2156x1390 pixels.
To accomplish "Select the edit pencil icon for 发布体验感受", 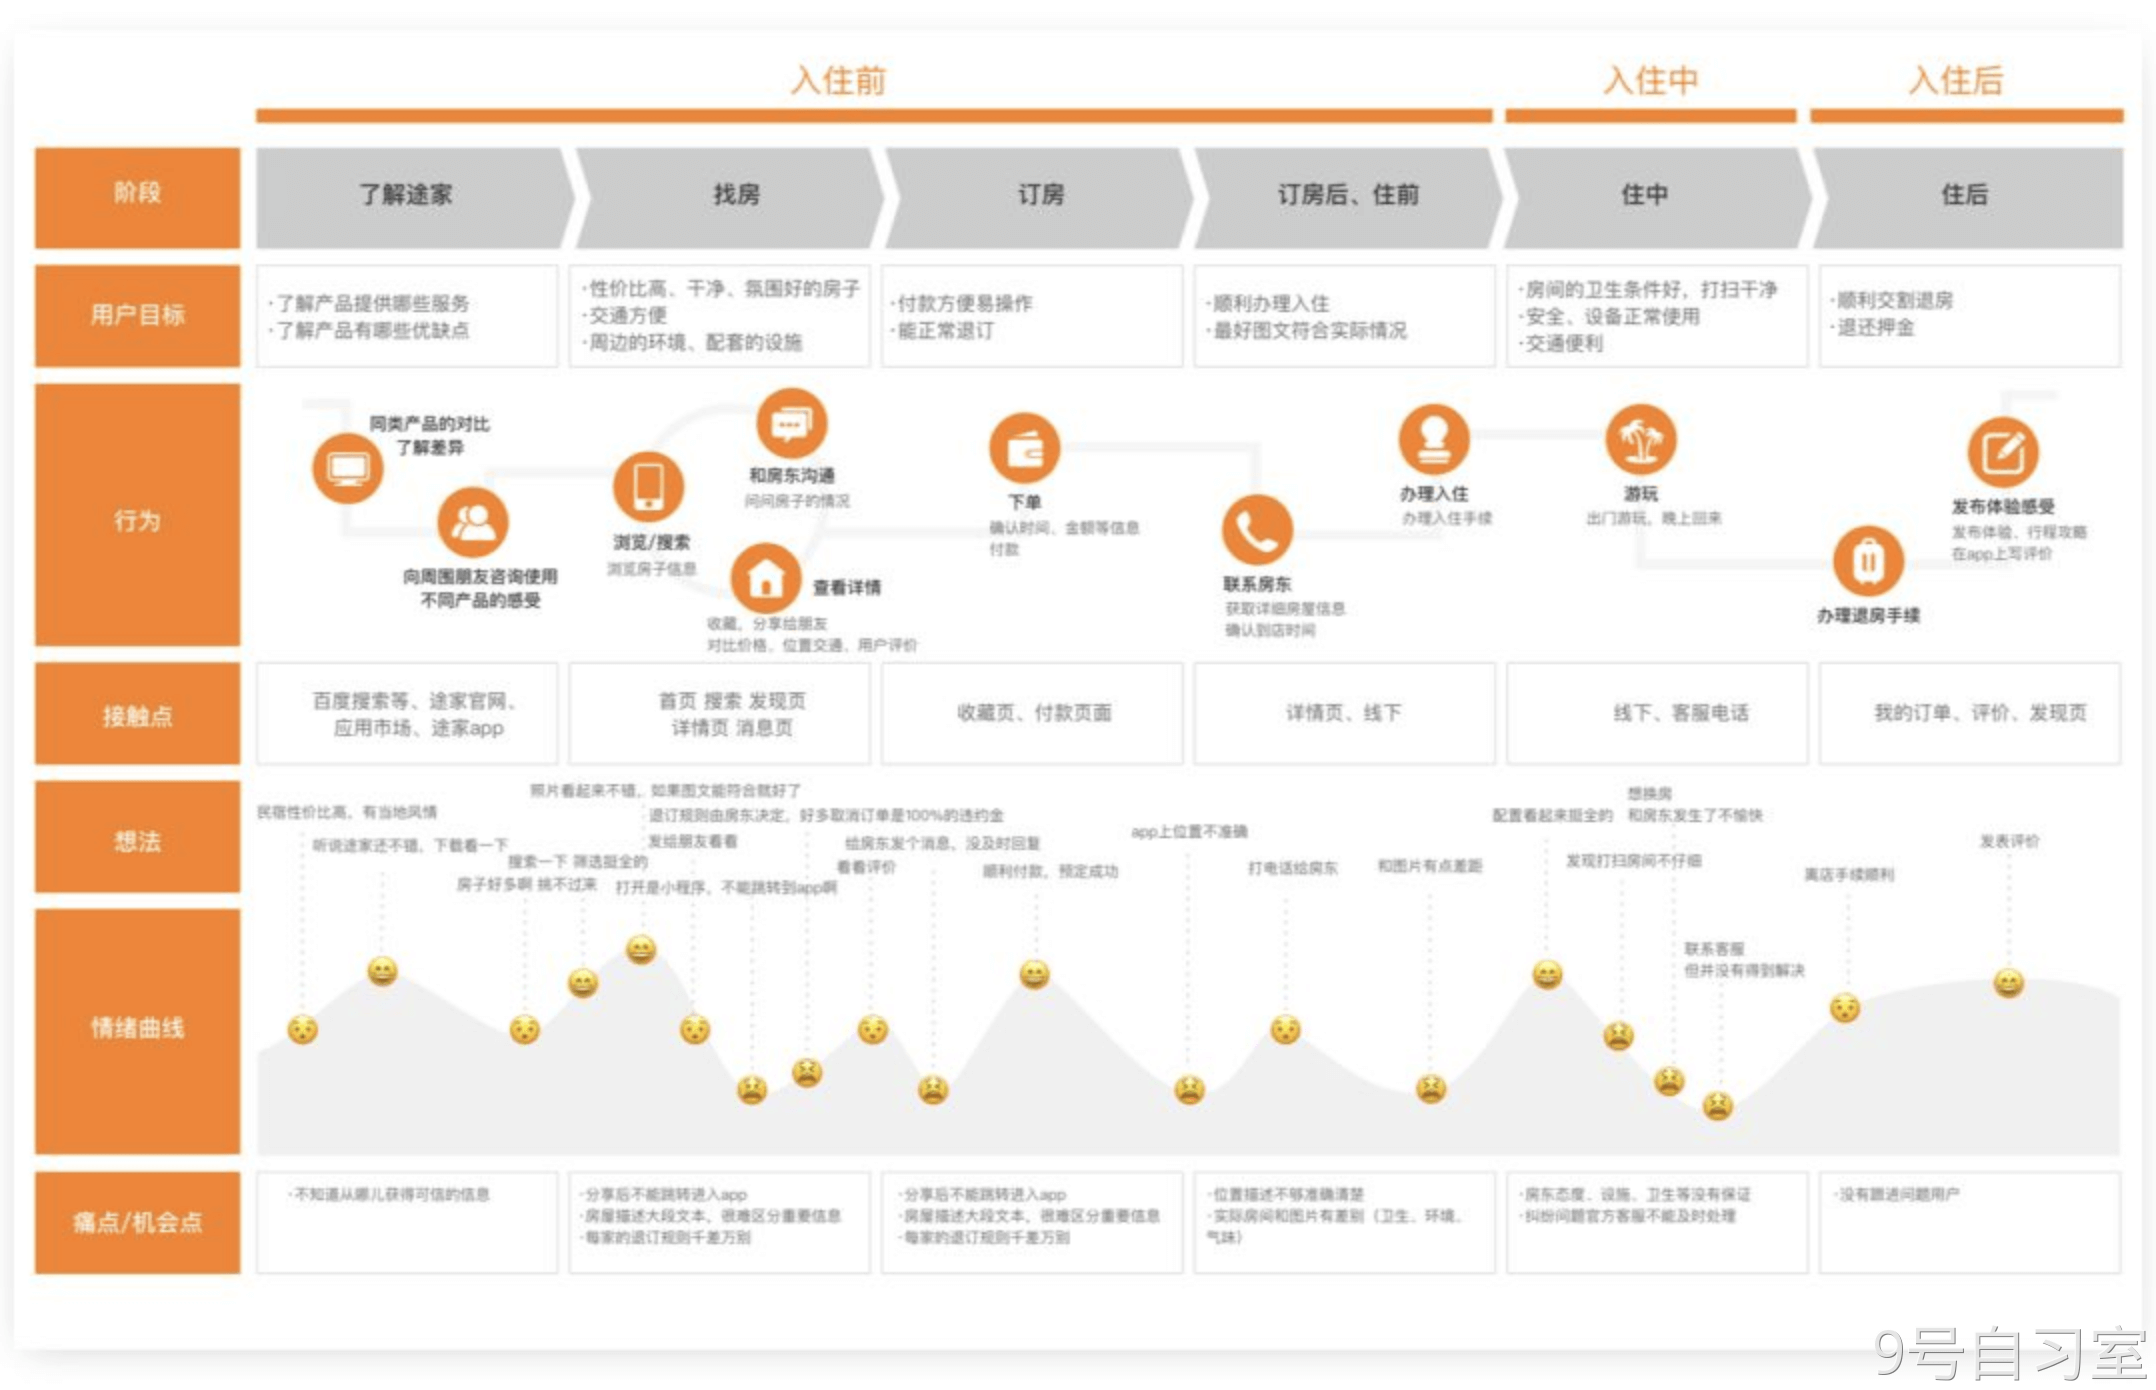I will coord(2002,452).
